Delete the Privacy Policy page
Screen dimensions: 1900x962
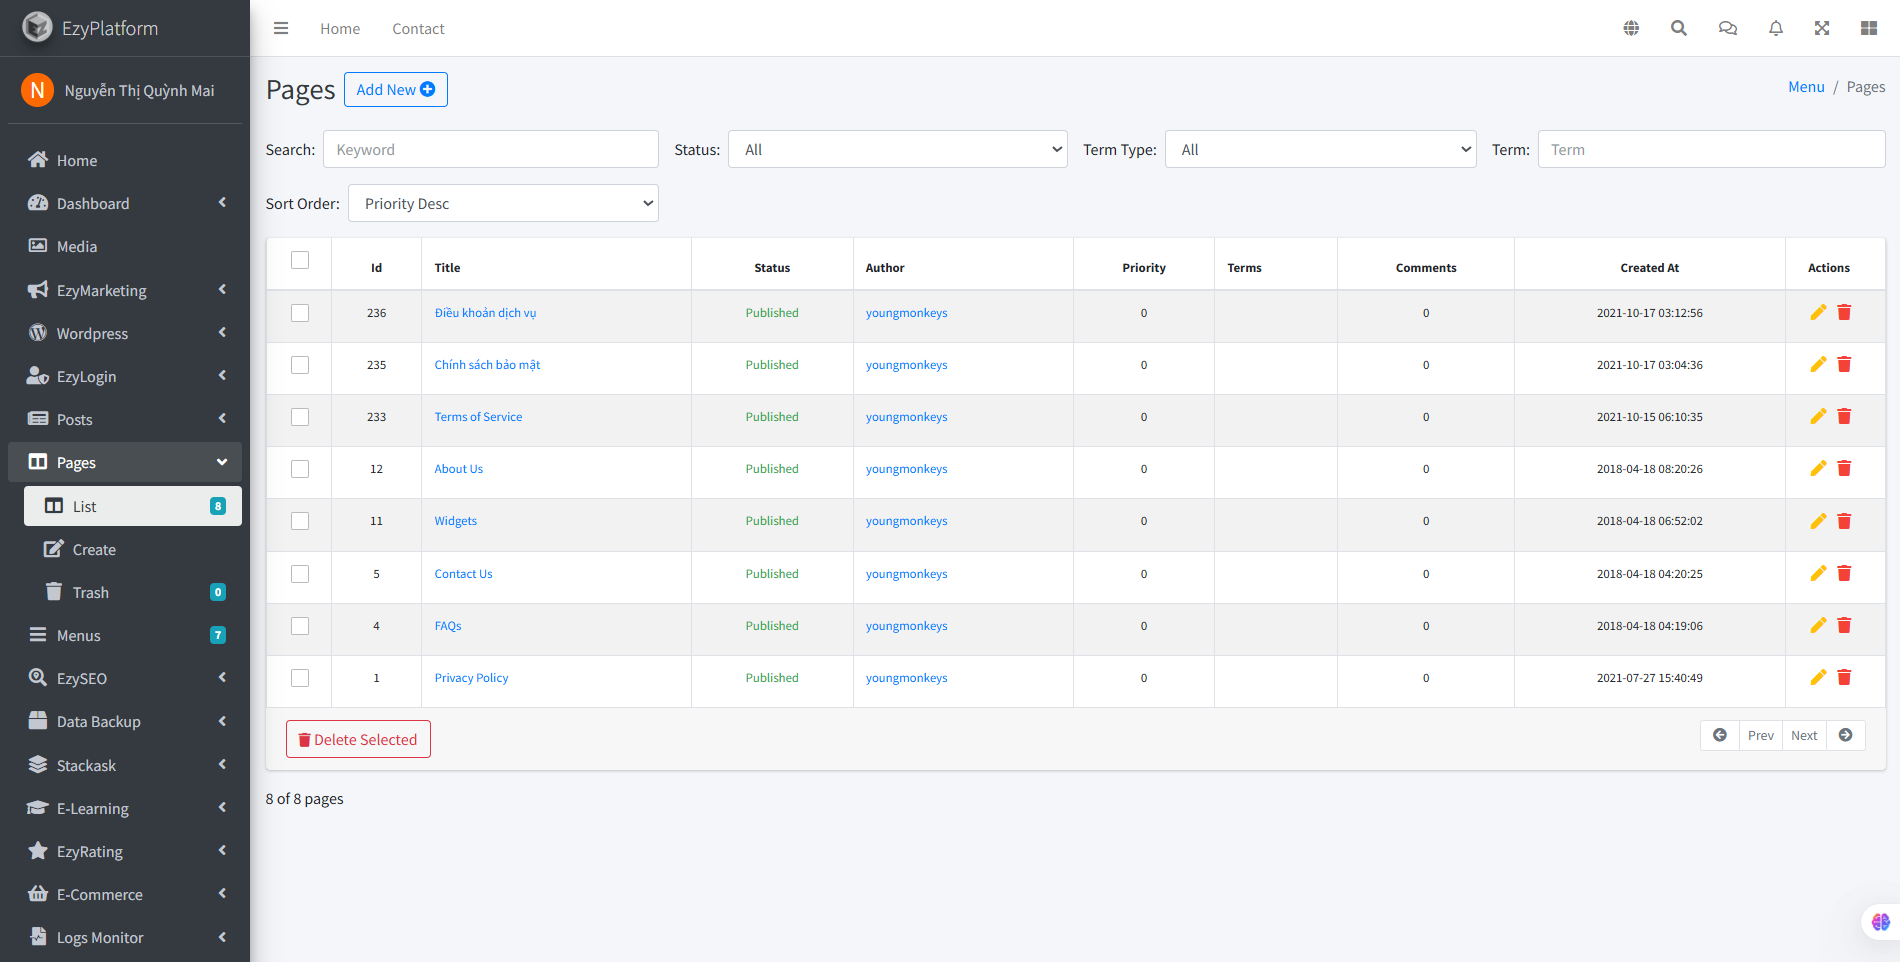1844,678
